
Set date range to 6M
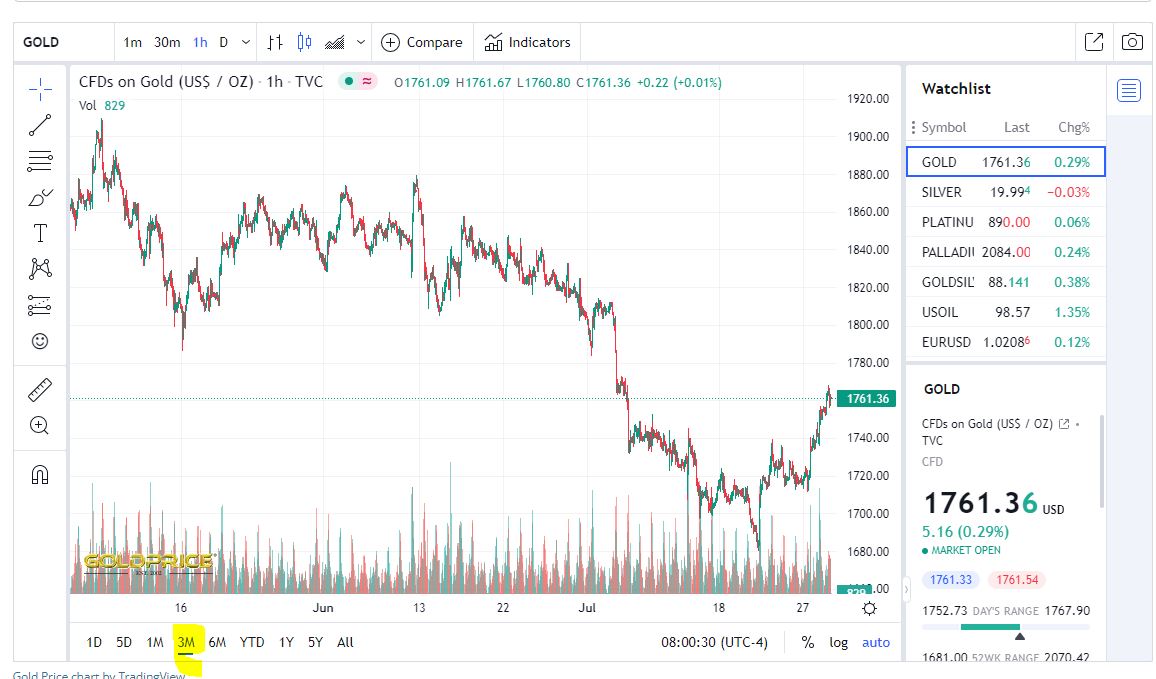click(x=217, y=642)
